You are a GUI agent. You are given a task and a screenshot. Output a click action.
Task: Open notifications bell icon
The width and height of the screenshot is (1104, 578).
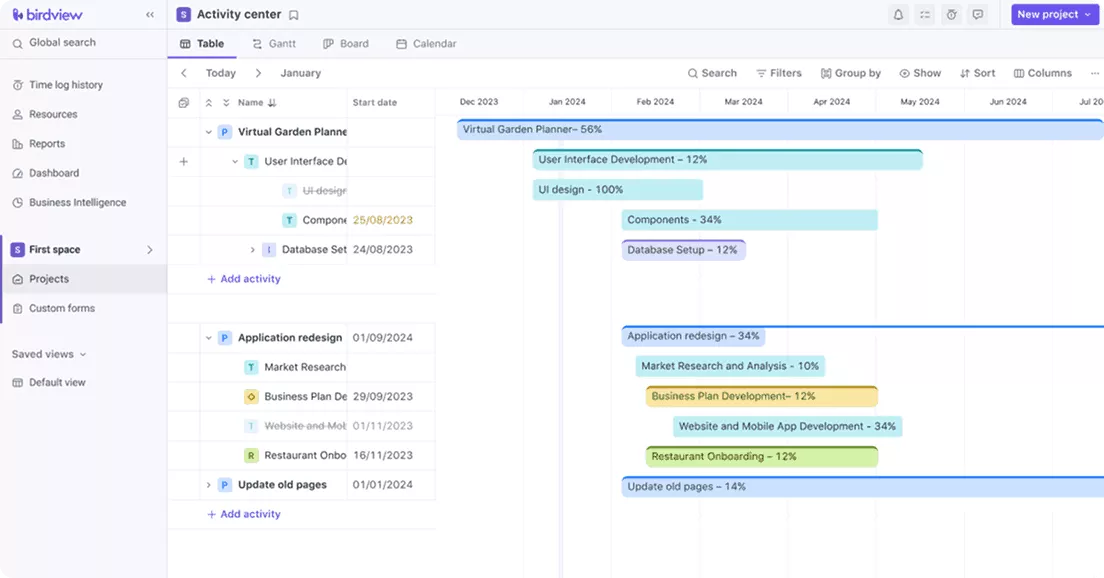pos(898,15)
